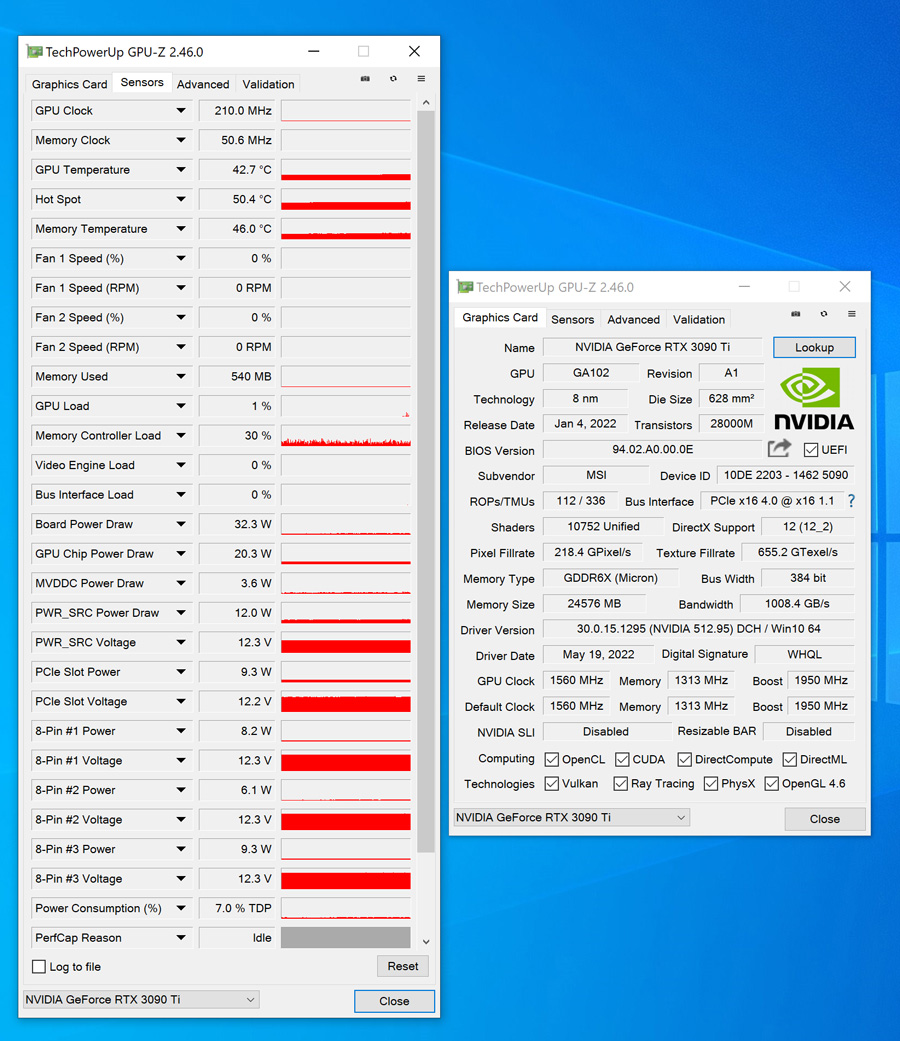Open Power Consumption (%) dropdown arrow
900x1041 pixels.
(181, 908)
